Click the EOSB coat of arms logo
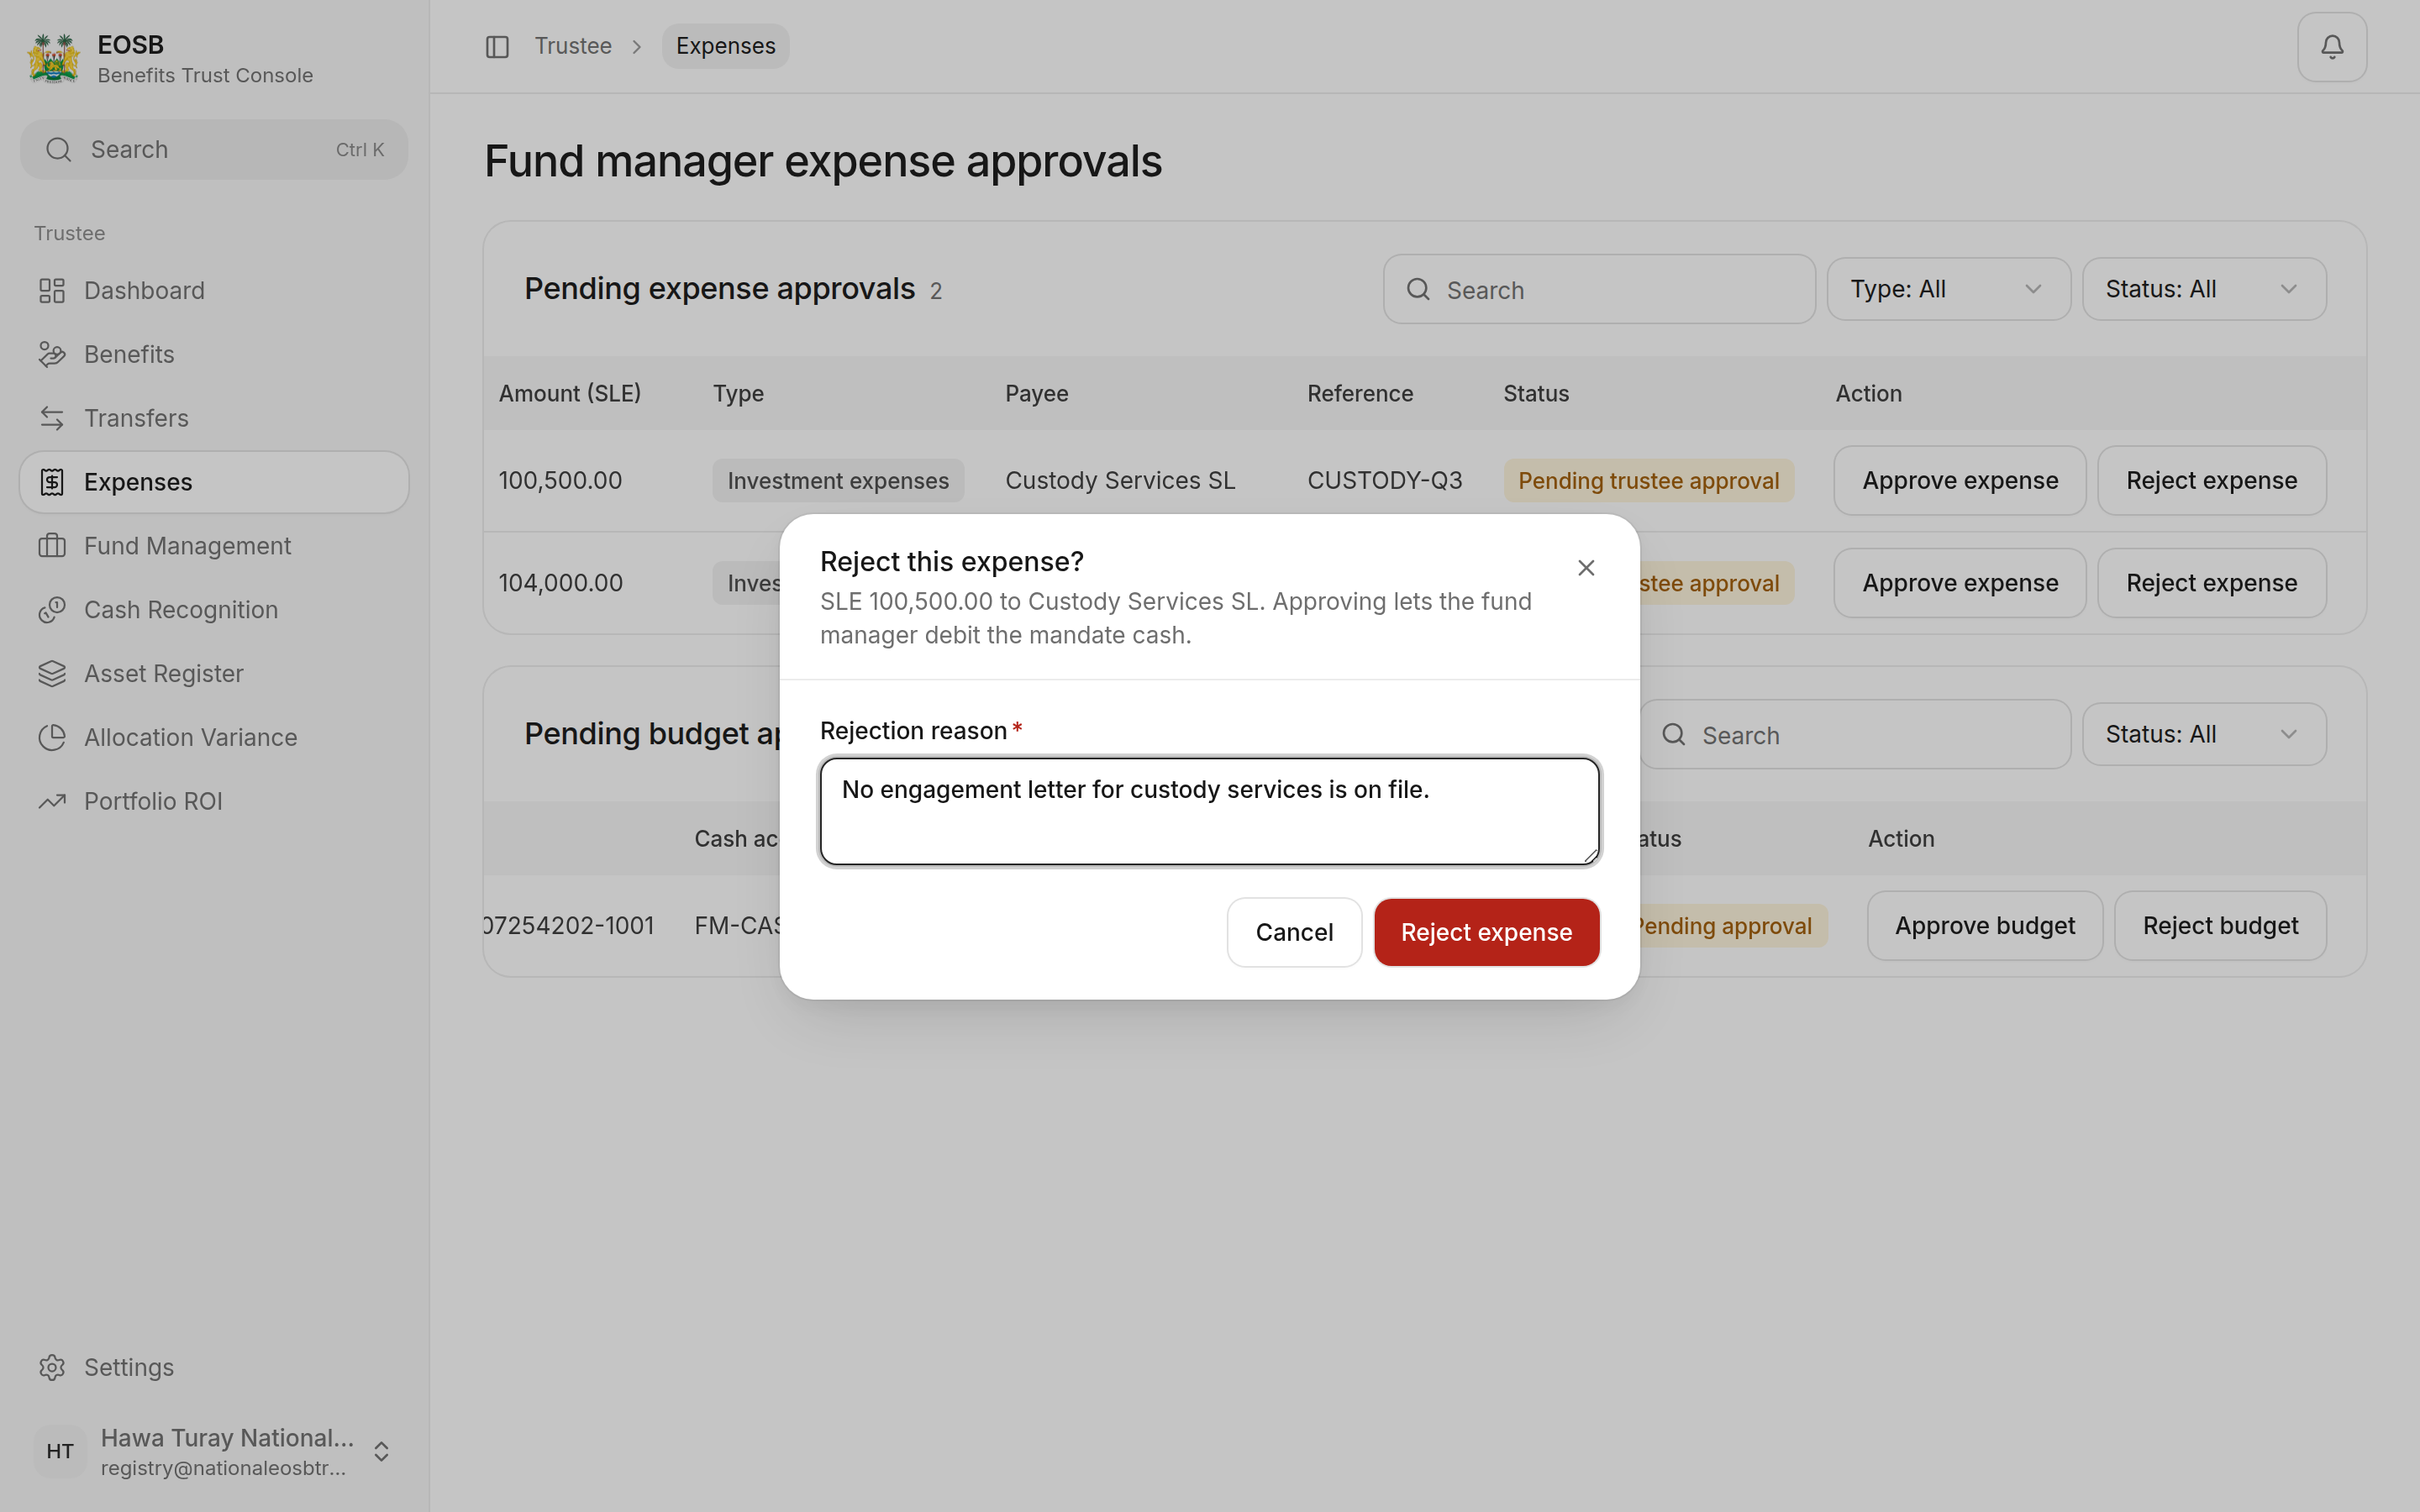Screen dimensions: 2420x1512 click(53, 58)
